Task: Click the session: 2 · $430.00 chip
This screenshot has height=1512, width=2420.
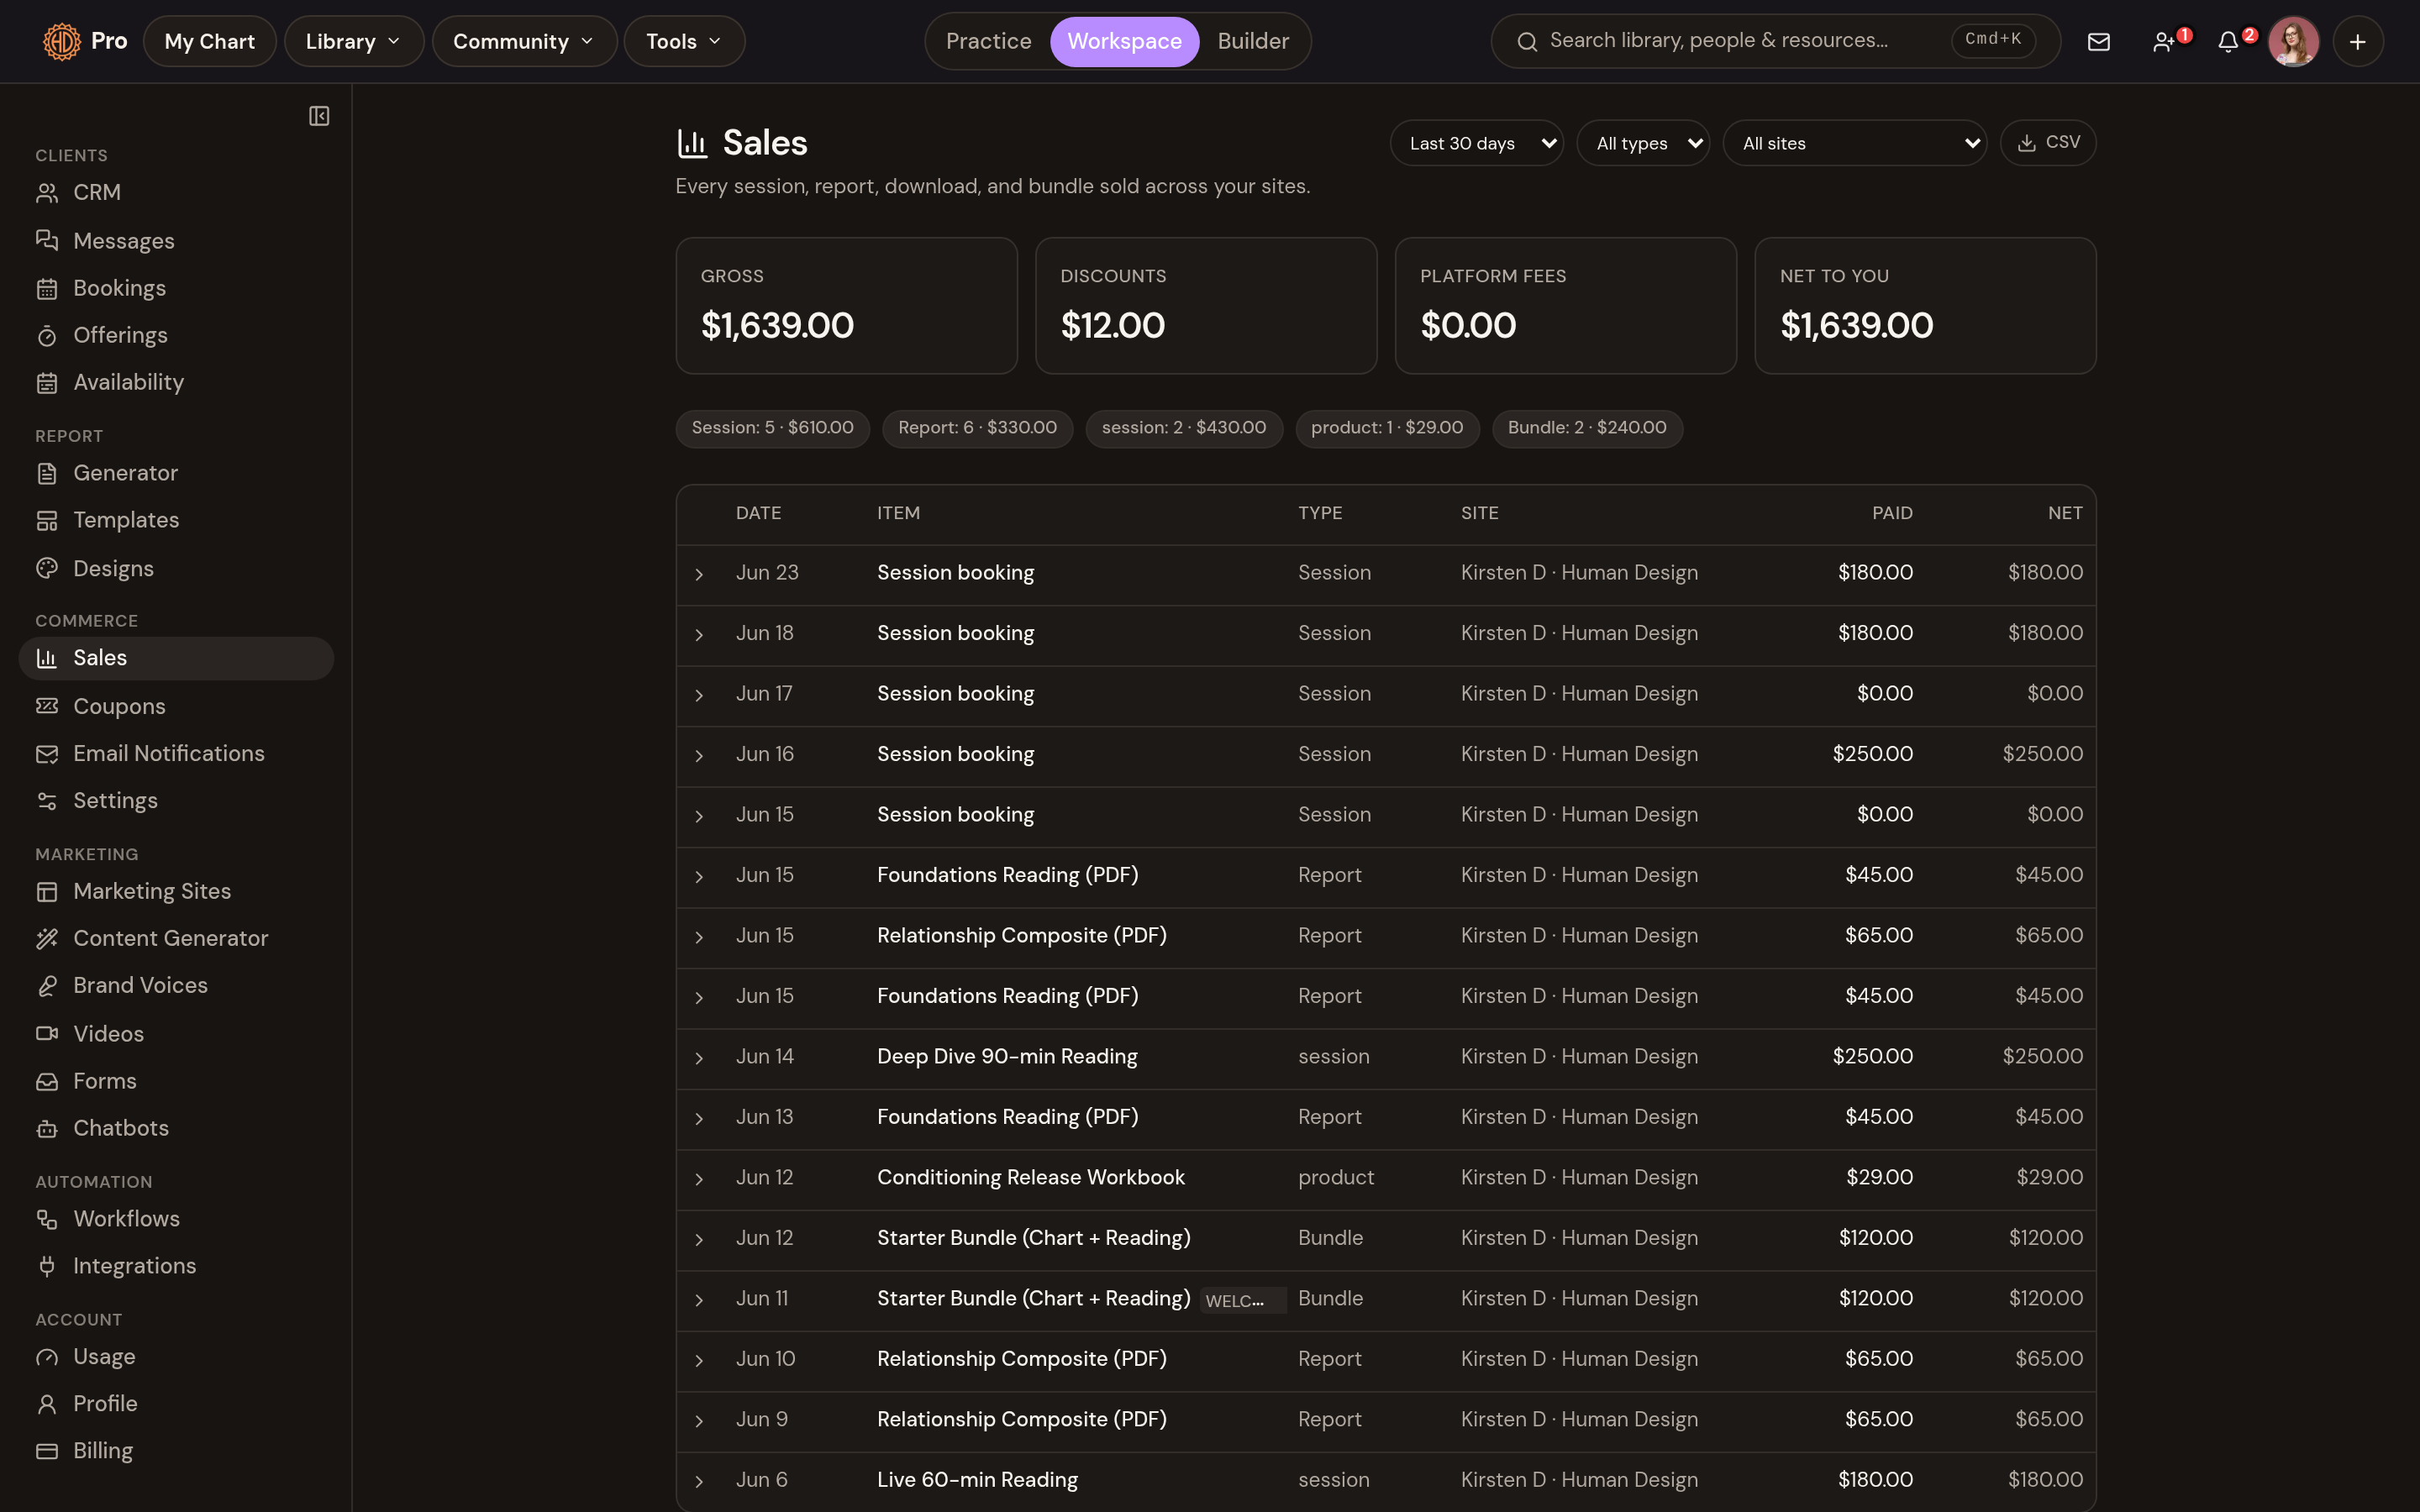Action: (1184, 429)
